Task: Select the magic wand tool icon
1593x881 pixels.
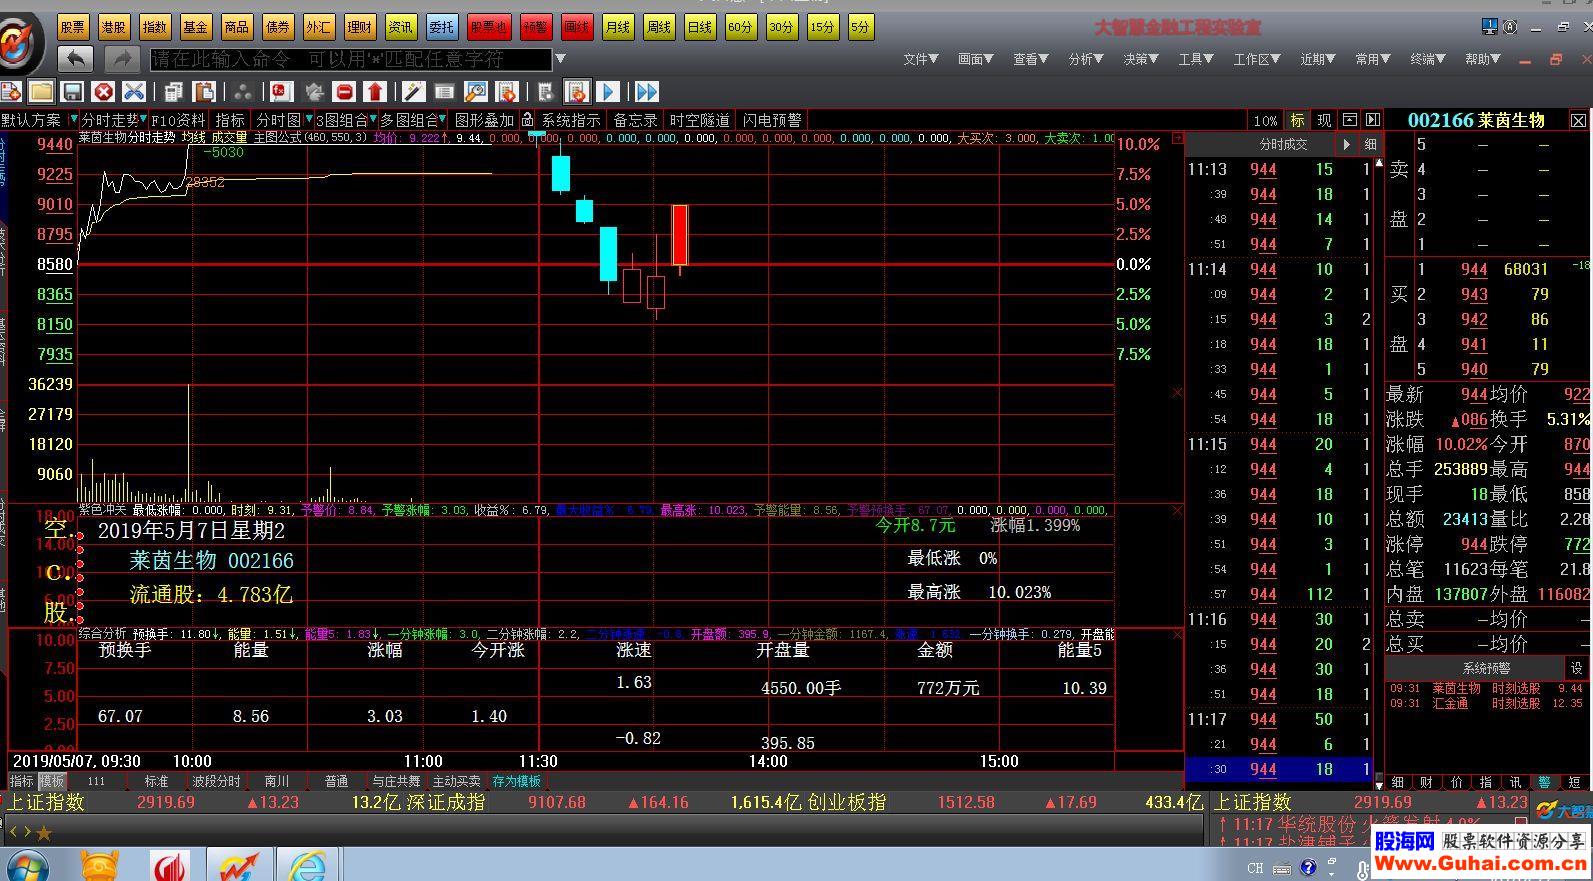Action: point(413,92)
